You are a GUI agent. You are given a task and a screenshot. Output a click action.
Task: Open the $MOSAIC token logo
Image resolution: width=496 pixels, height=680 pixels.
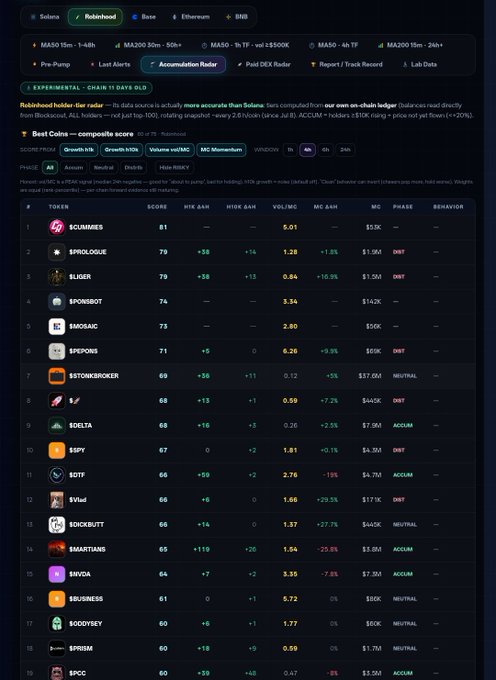coord(57,326)
